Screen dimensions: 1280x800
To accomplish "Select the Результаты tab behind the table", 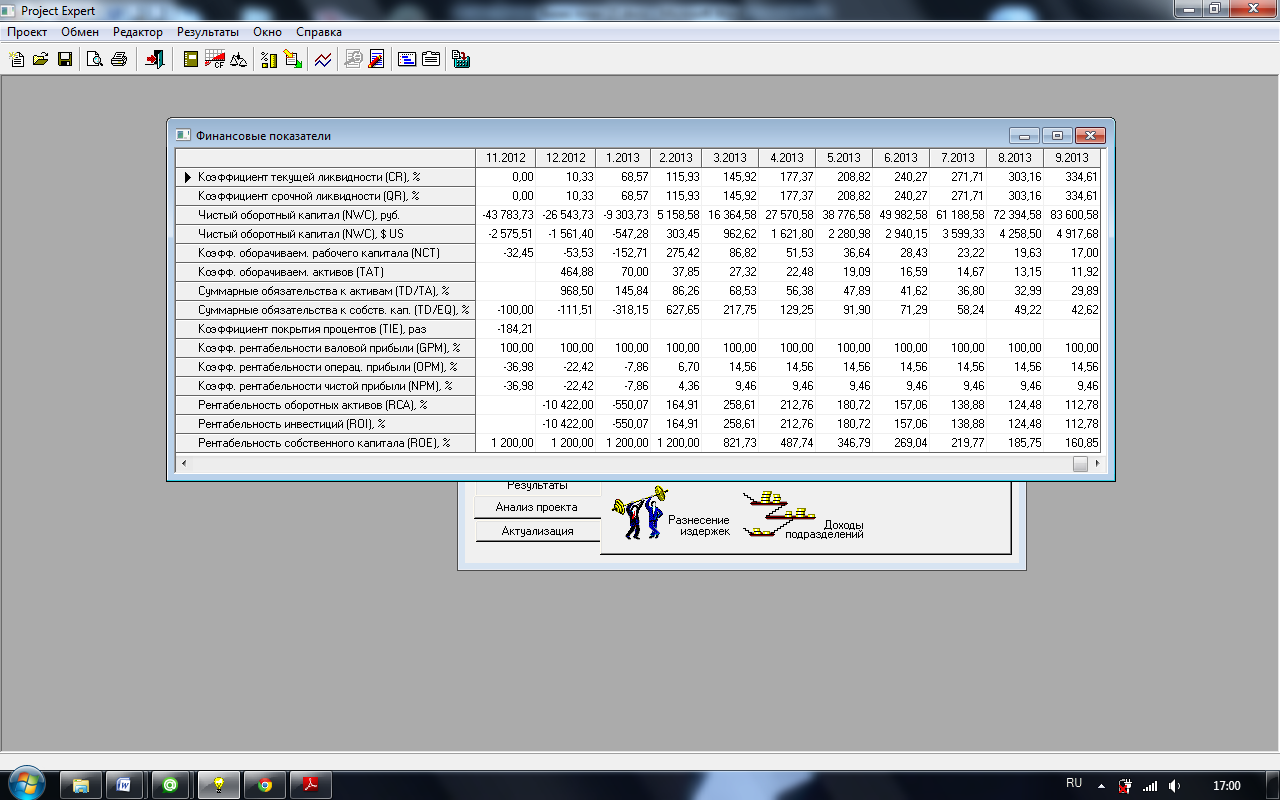I will 537,488.
